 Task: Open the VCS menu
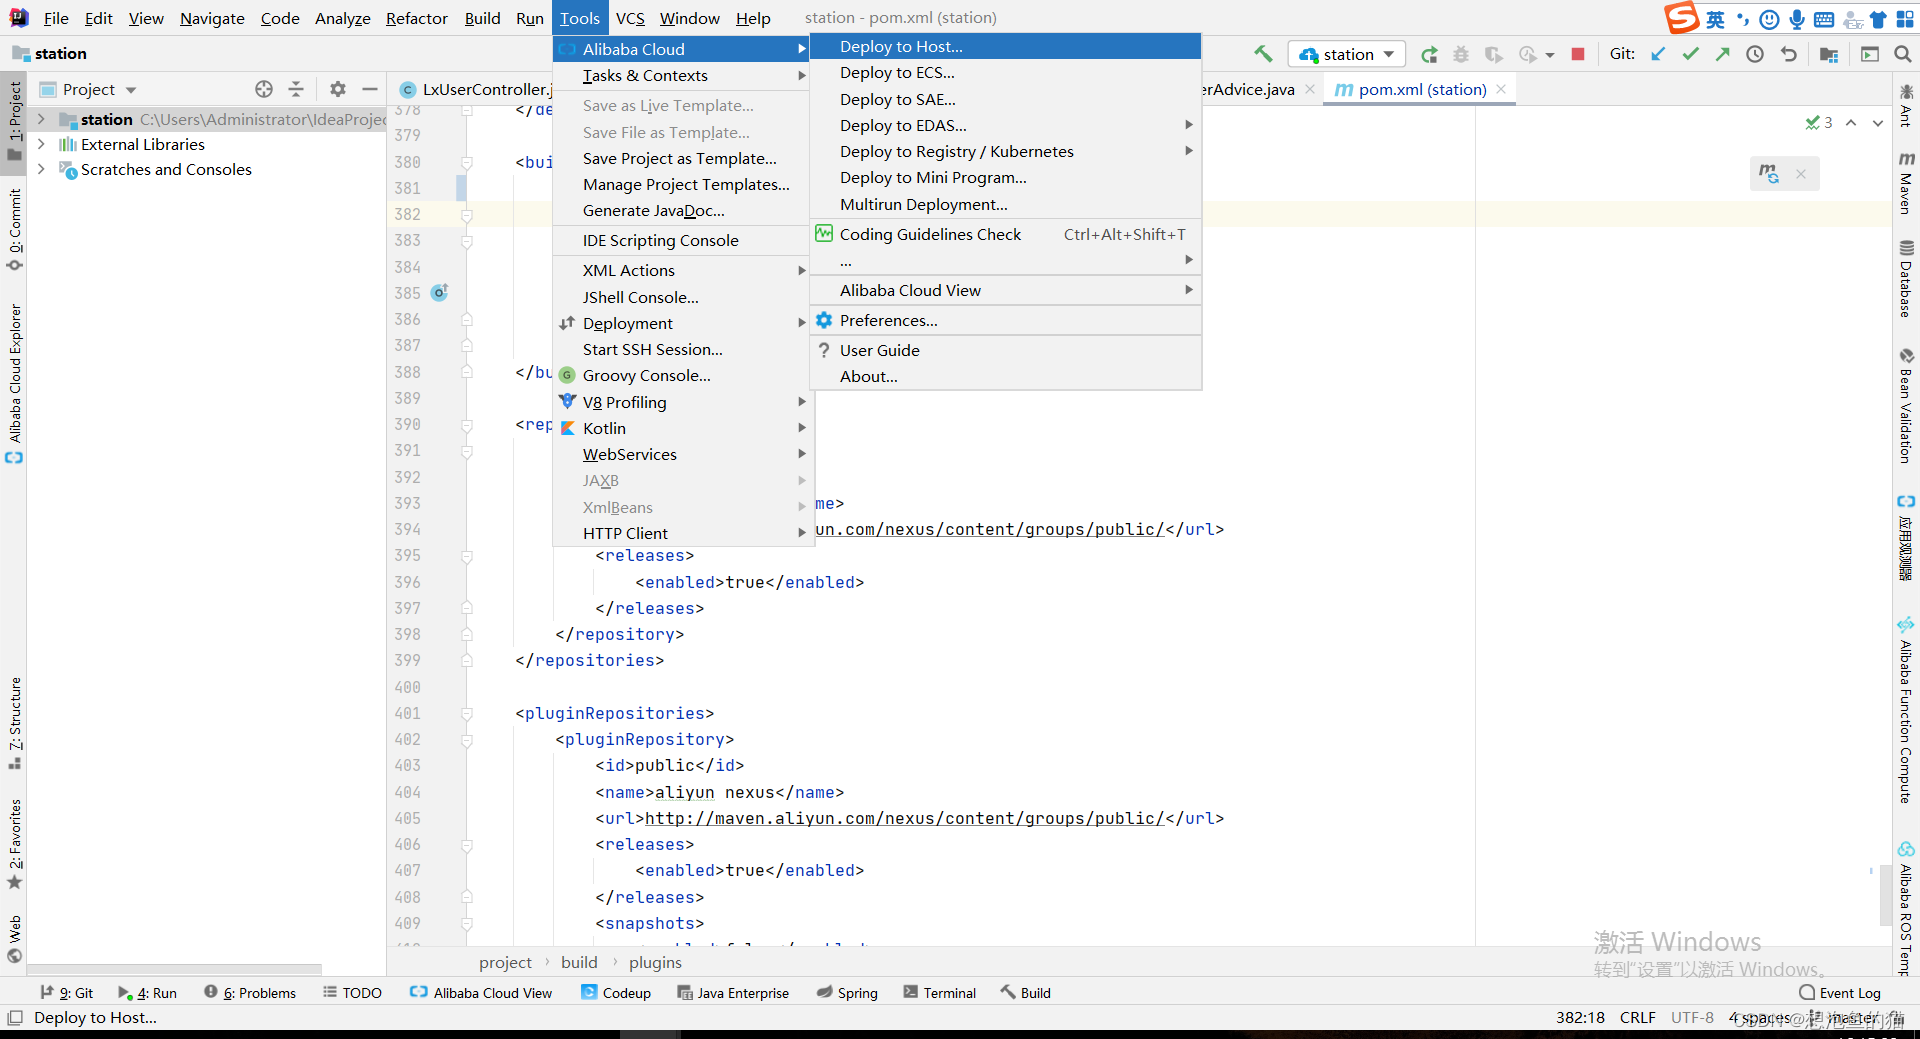click(x=630, y=18)
